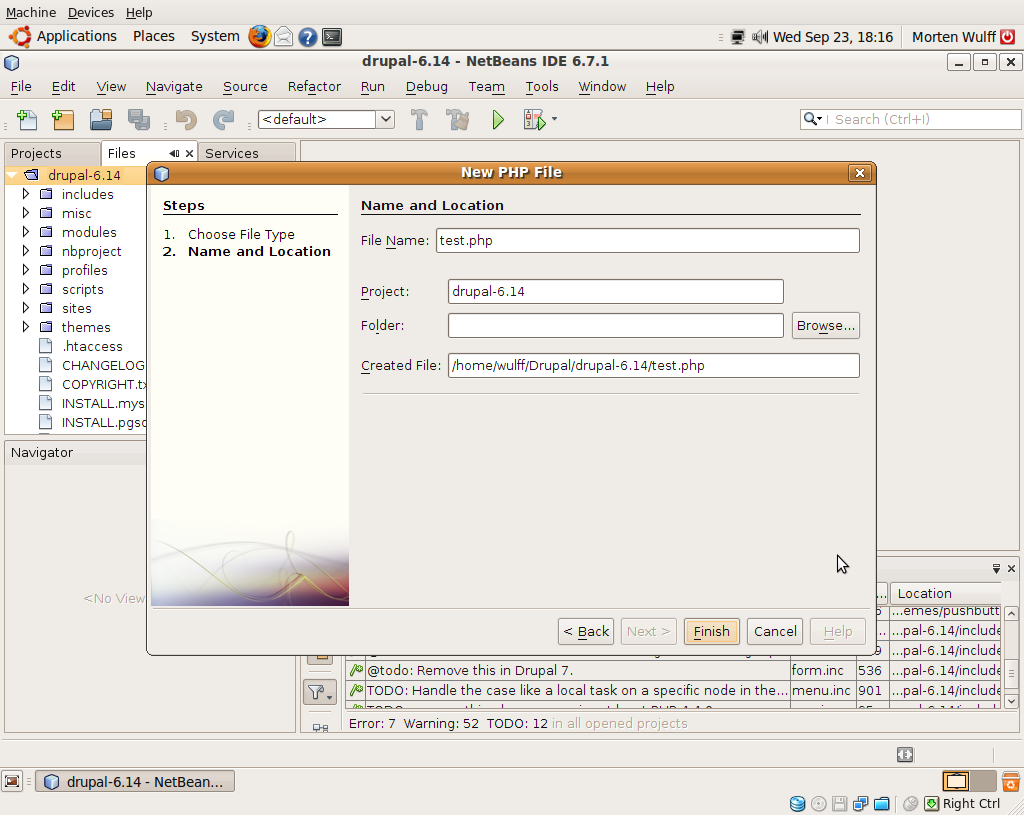This screenshot has height=815, width=1024.
Task: Click the trash icon in bottom panel
Action: click(1011, 781)
